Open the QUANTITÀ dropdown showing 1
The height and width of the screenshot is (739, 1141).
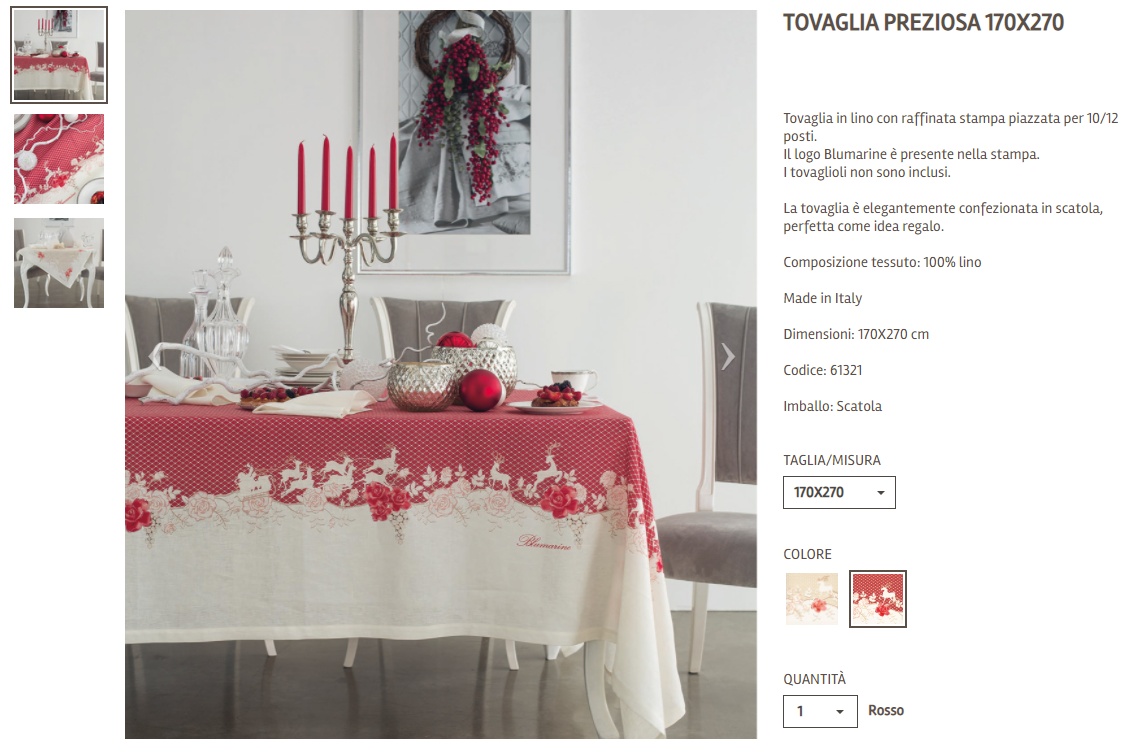click(x=820, y=711)
